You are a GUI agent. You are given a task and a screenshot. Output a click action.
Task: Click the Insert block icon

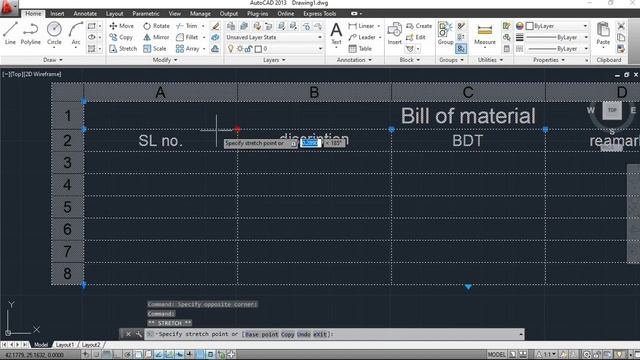[x=395, y=33]
